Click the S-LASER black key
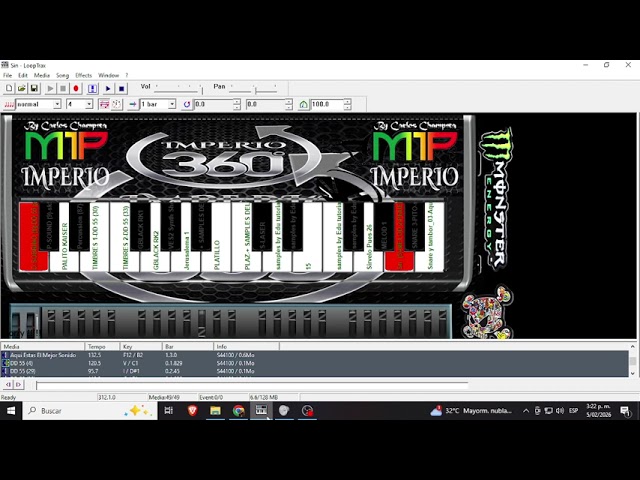640x480 pixels. [262, 227]
